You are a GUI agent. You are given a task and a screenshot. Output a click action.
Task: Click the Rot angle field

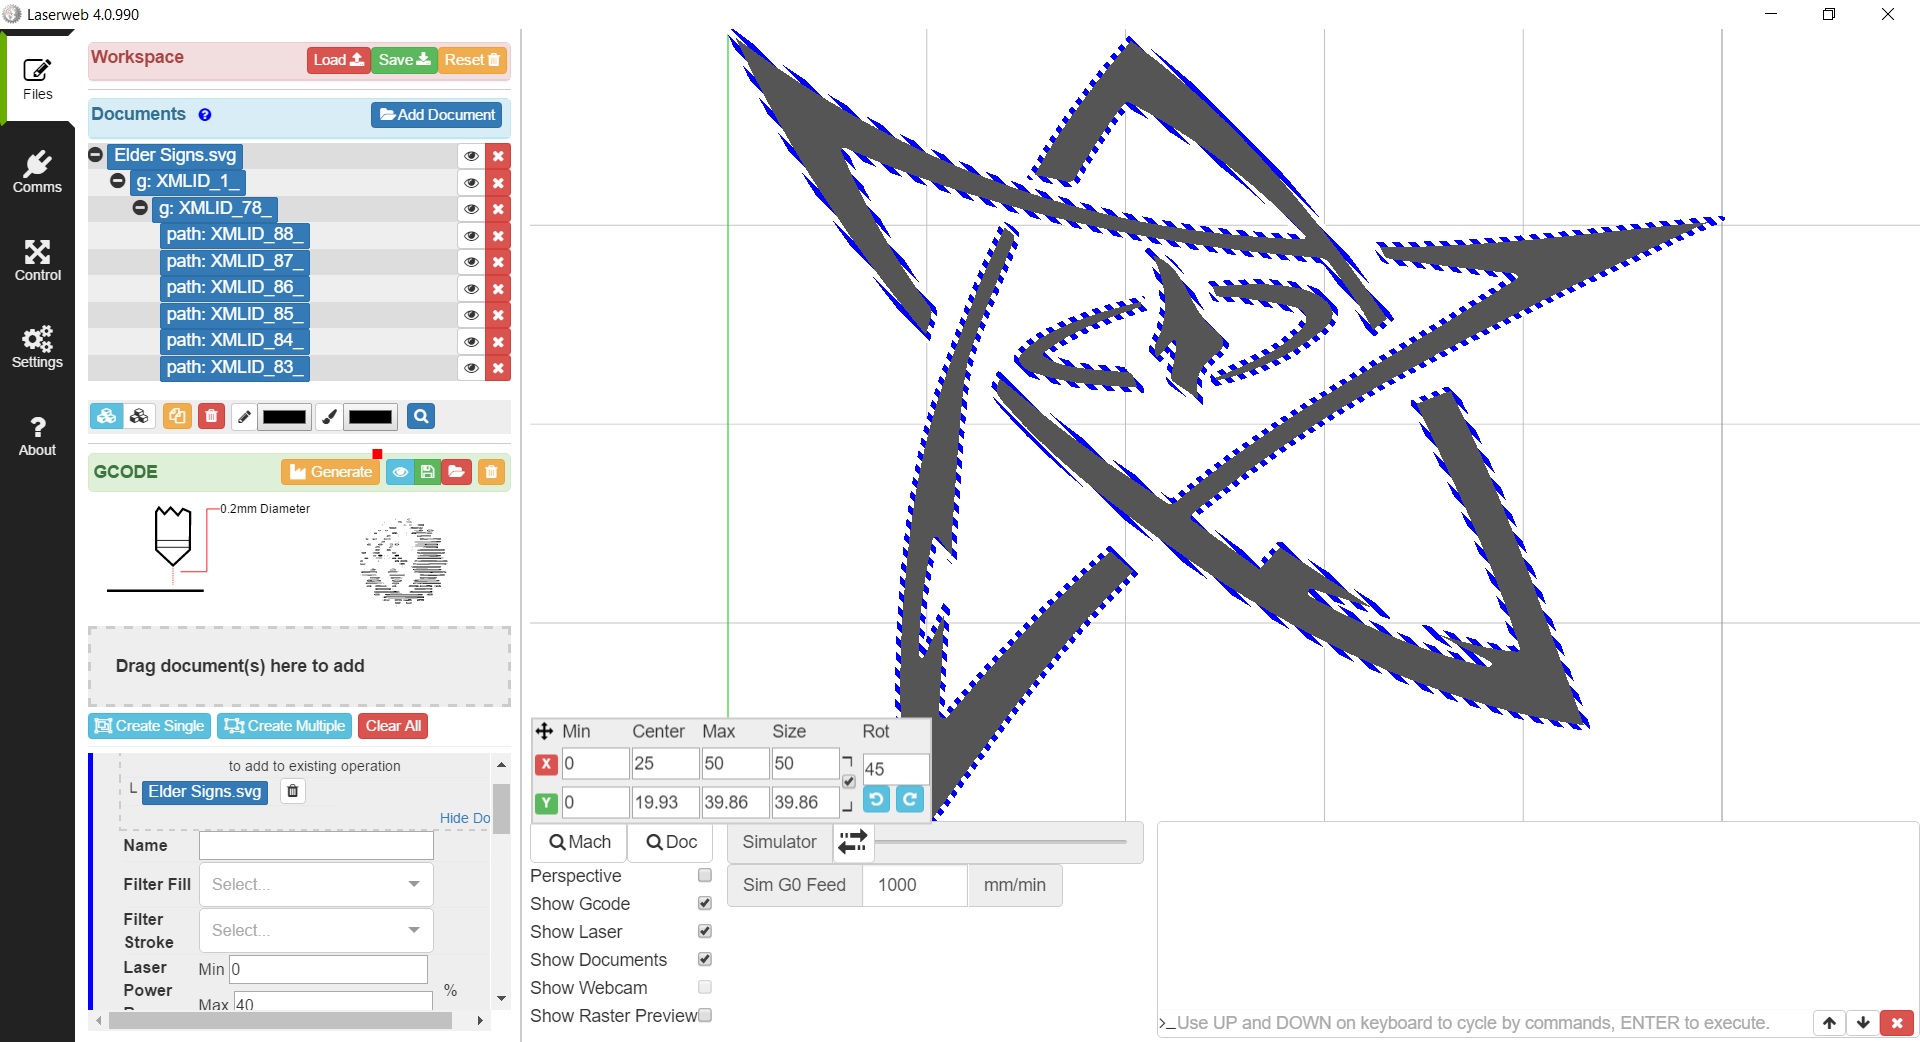[x=896, y=769]
